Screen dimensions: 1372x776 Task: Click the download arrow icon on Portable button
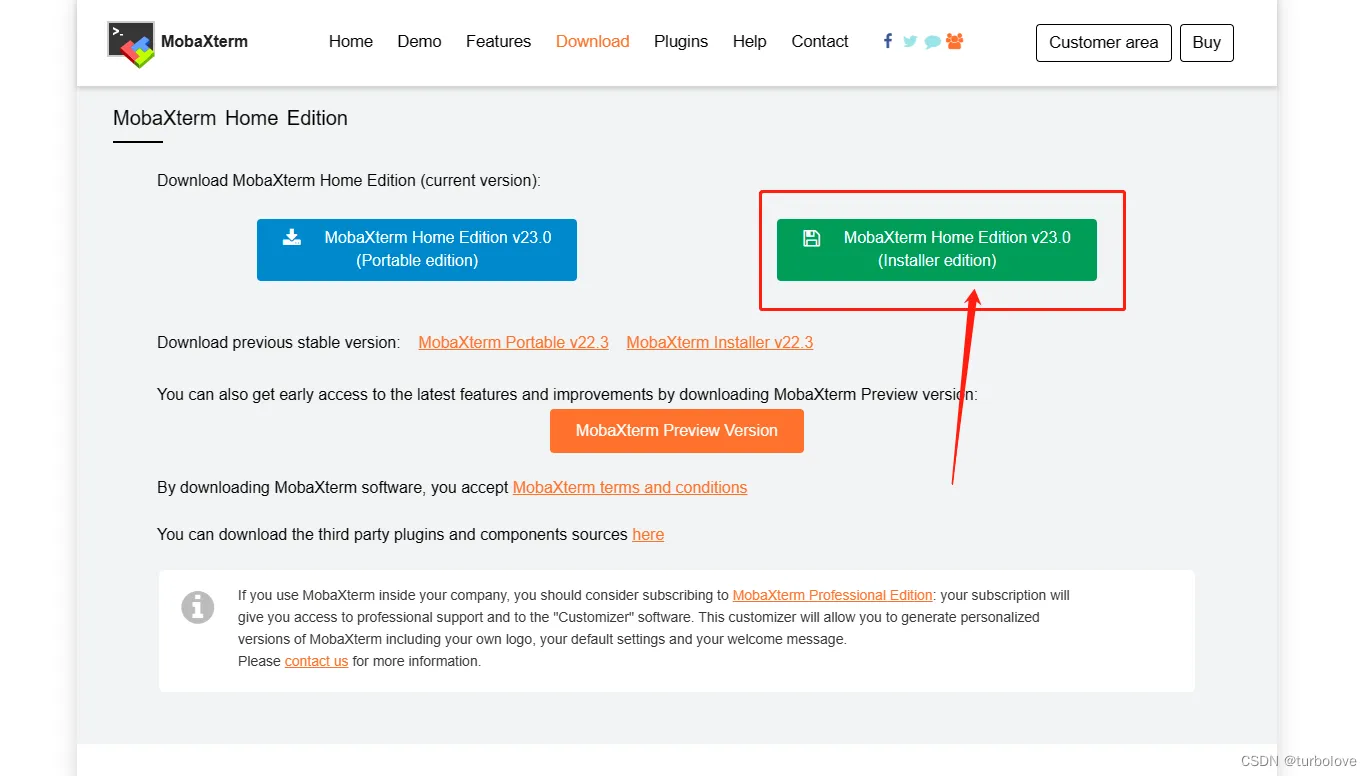click(292, 237)
